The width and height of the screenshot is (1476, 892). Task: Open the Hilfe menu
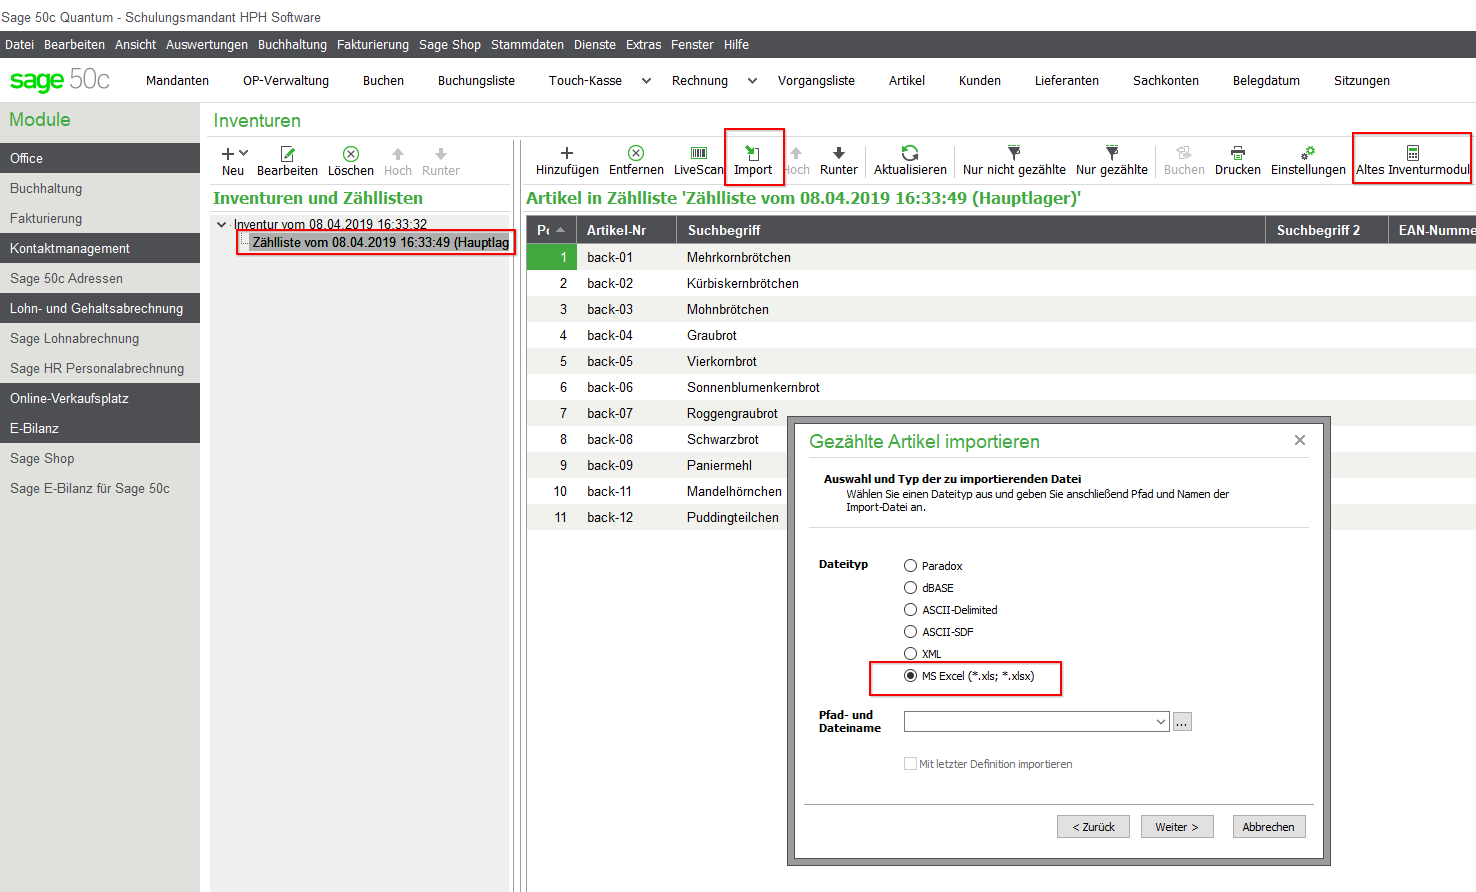click(736, 45)
